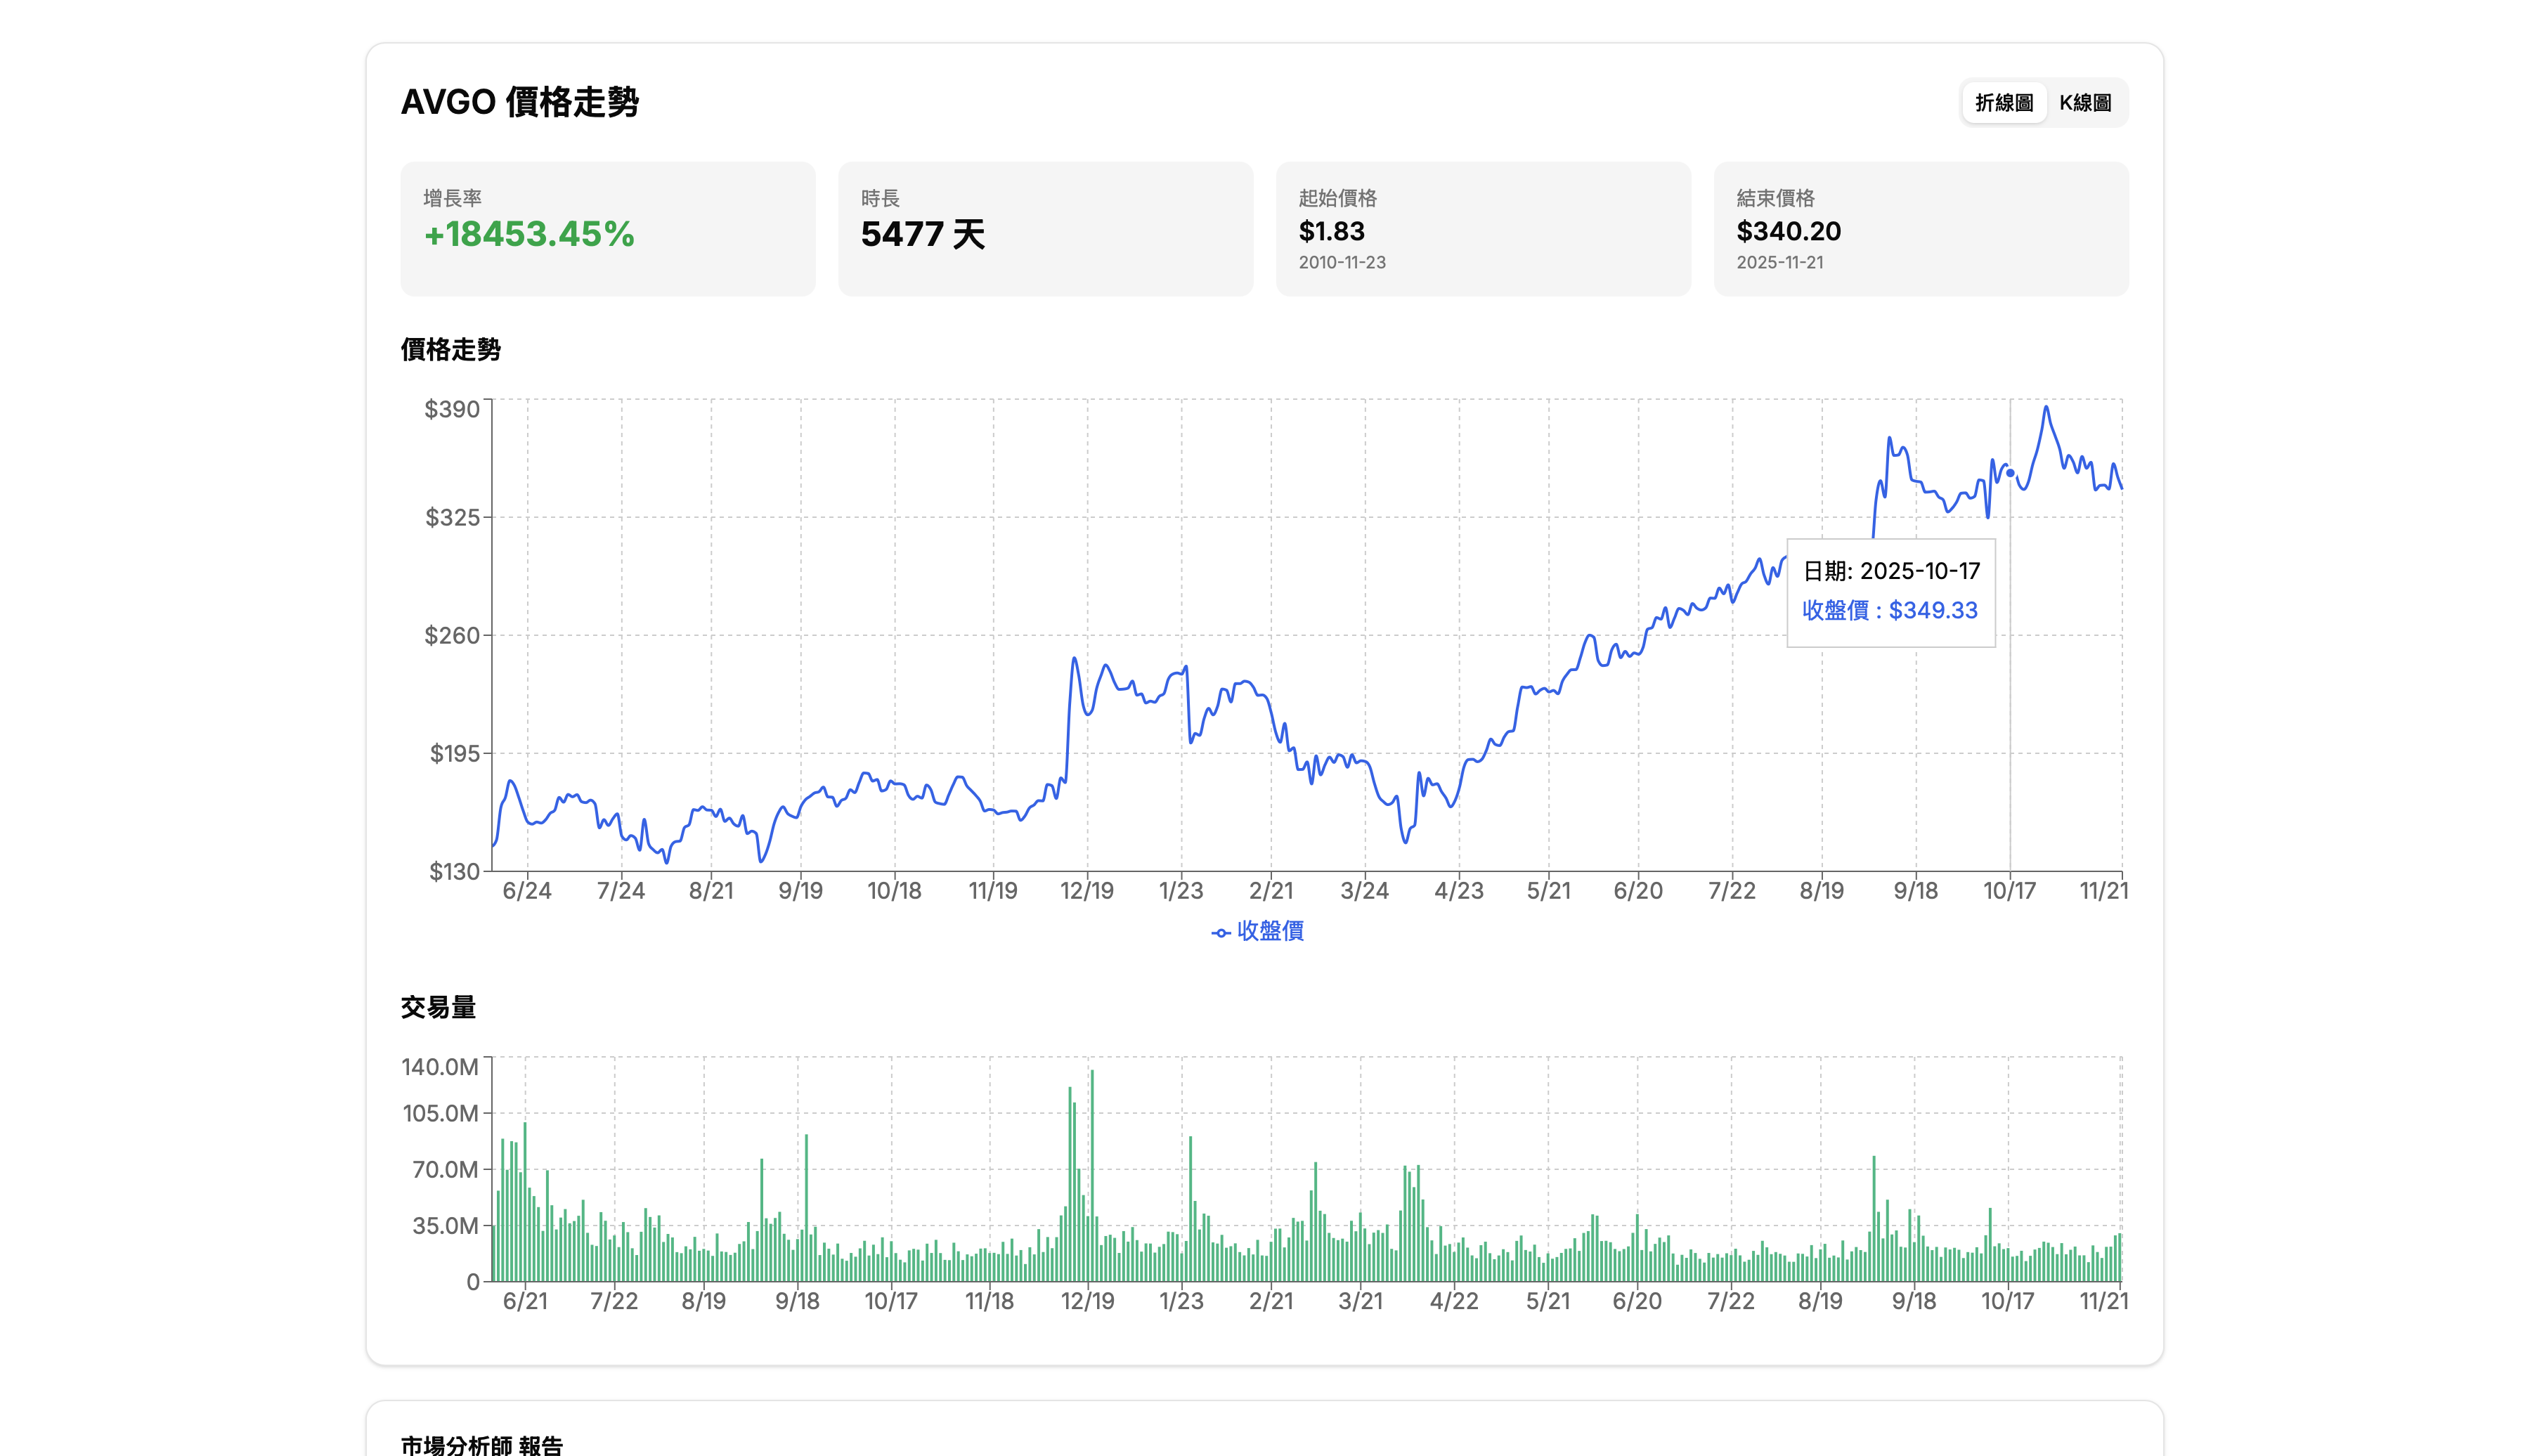2530x1456 pixels.
Task: Select the +18453.45% growth rate value
Action: pyautogui.click(x=529, y=234)
